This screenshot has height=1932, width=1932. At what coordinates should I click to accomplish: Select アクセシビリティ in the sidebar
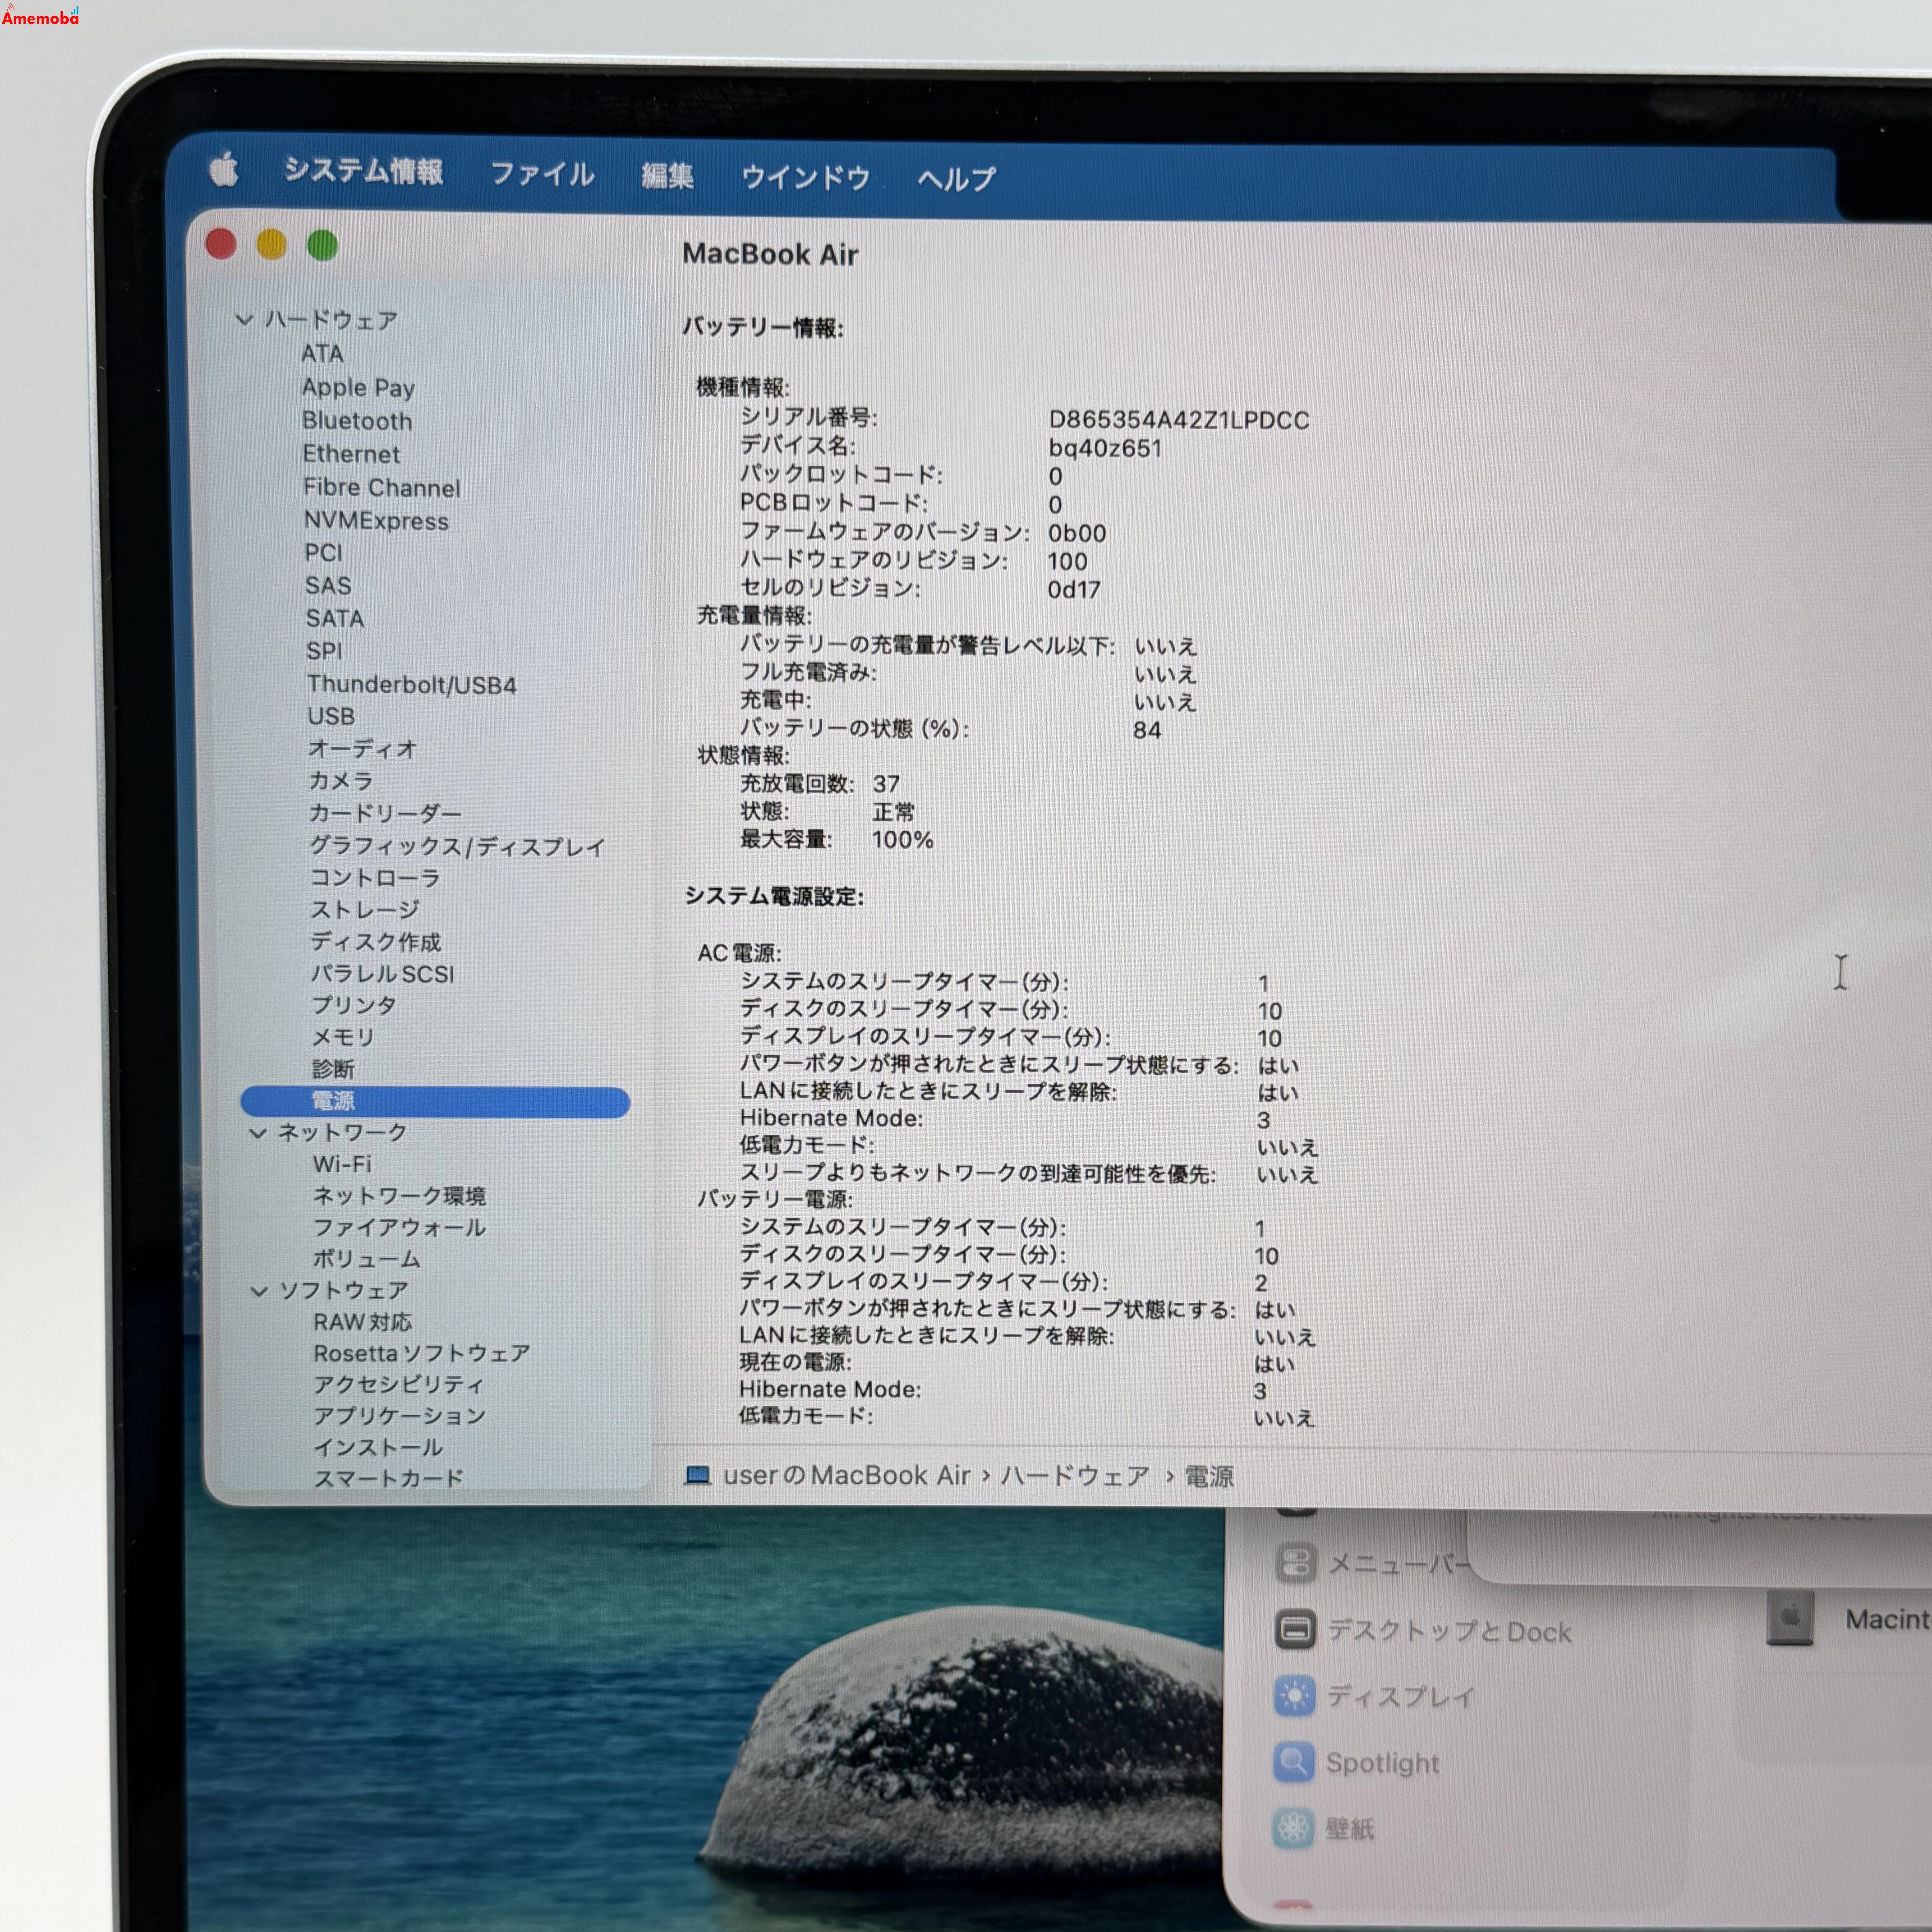coord(399,1385)
